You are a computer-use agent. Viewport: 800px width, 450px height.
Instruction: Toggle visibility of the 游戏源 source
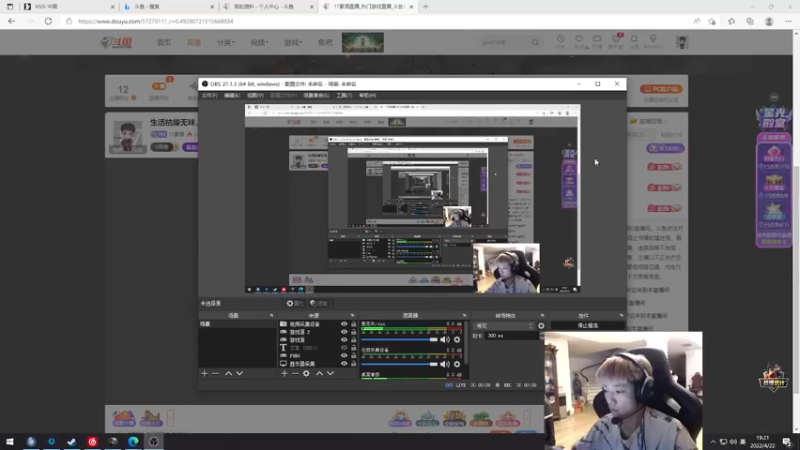pyautogui.click(x=344, y=340)
